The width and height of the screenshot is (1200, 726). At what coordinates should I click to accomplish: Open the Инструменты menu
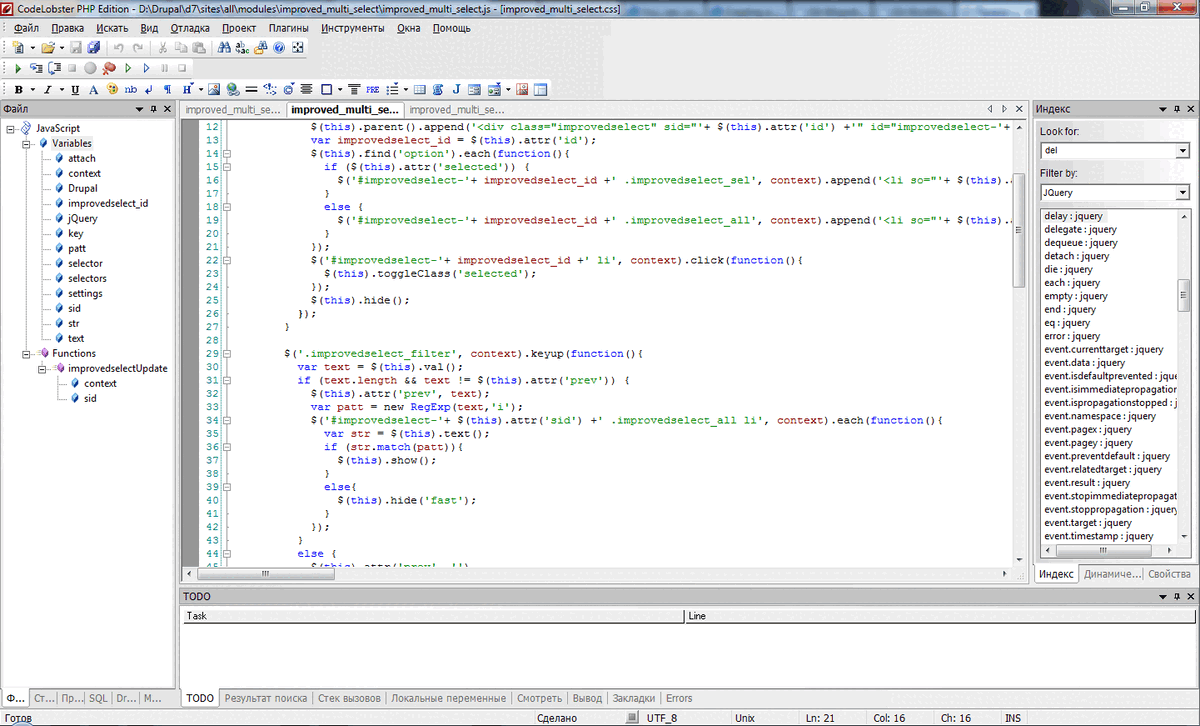[353, 28]
